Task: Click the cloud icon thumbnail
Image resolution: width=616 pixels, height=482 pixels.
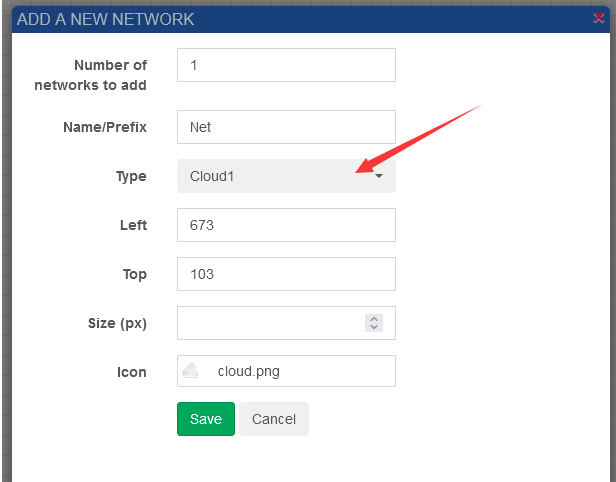Action: pyautogui.click(x=191, y=371)
